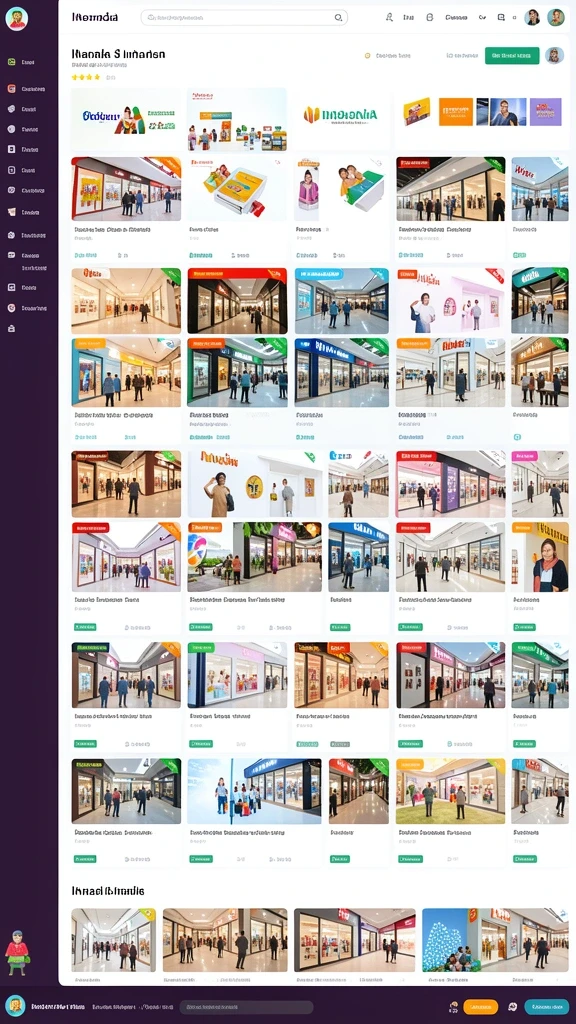Screen dimensions: 576x1024
Task: Open the thumbnail of woman beside green box
Action: tap(341, 188)
